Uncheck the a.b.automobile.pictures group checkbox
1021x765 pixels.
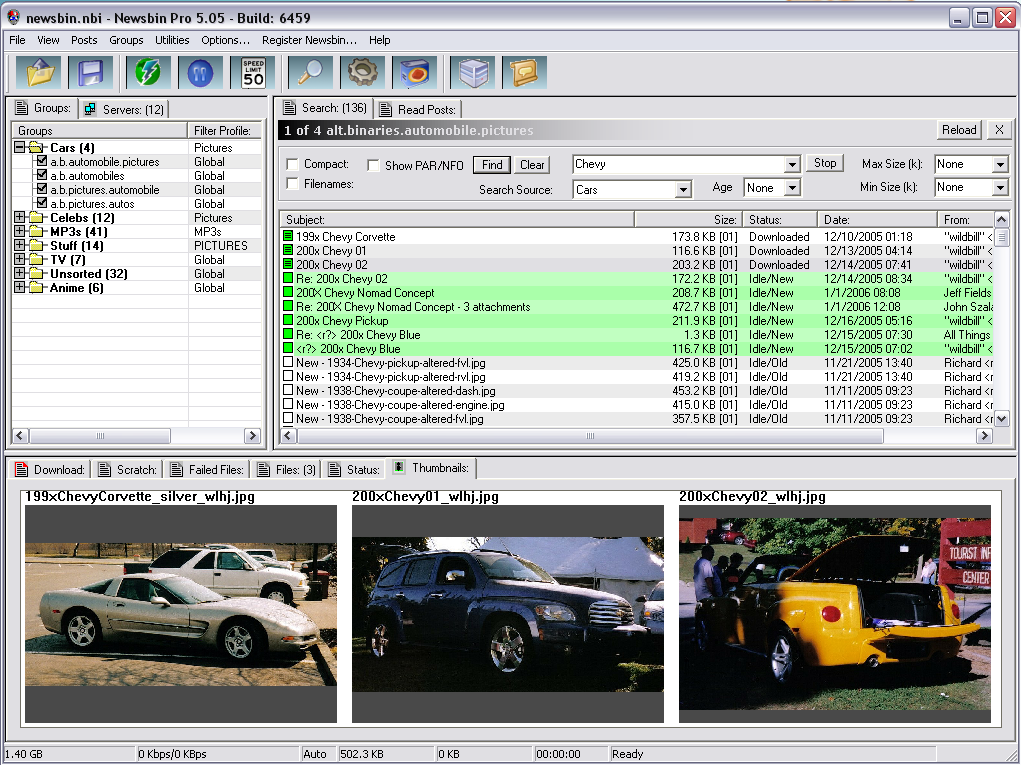tap(41, 161)
